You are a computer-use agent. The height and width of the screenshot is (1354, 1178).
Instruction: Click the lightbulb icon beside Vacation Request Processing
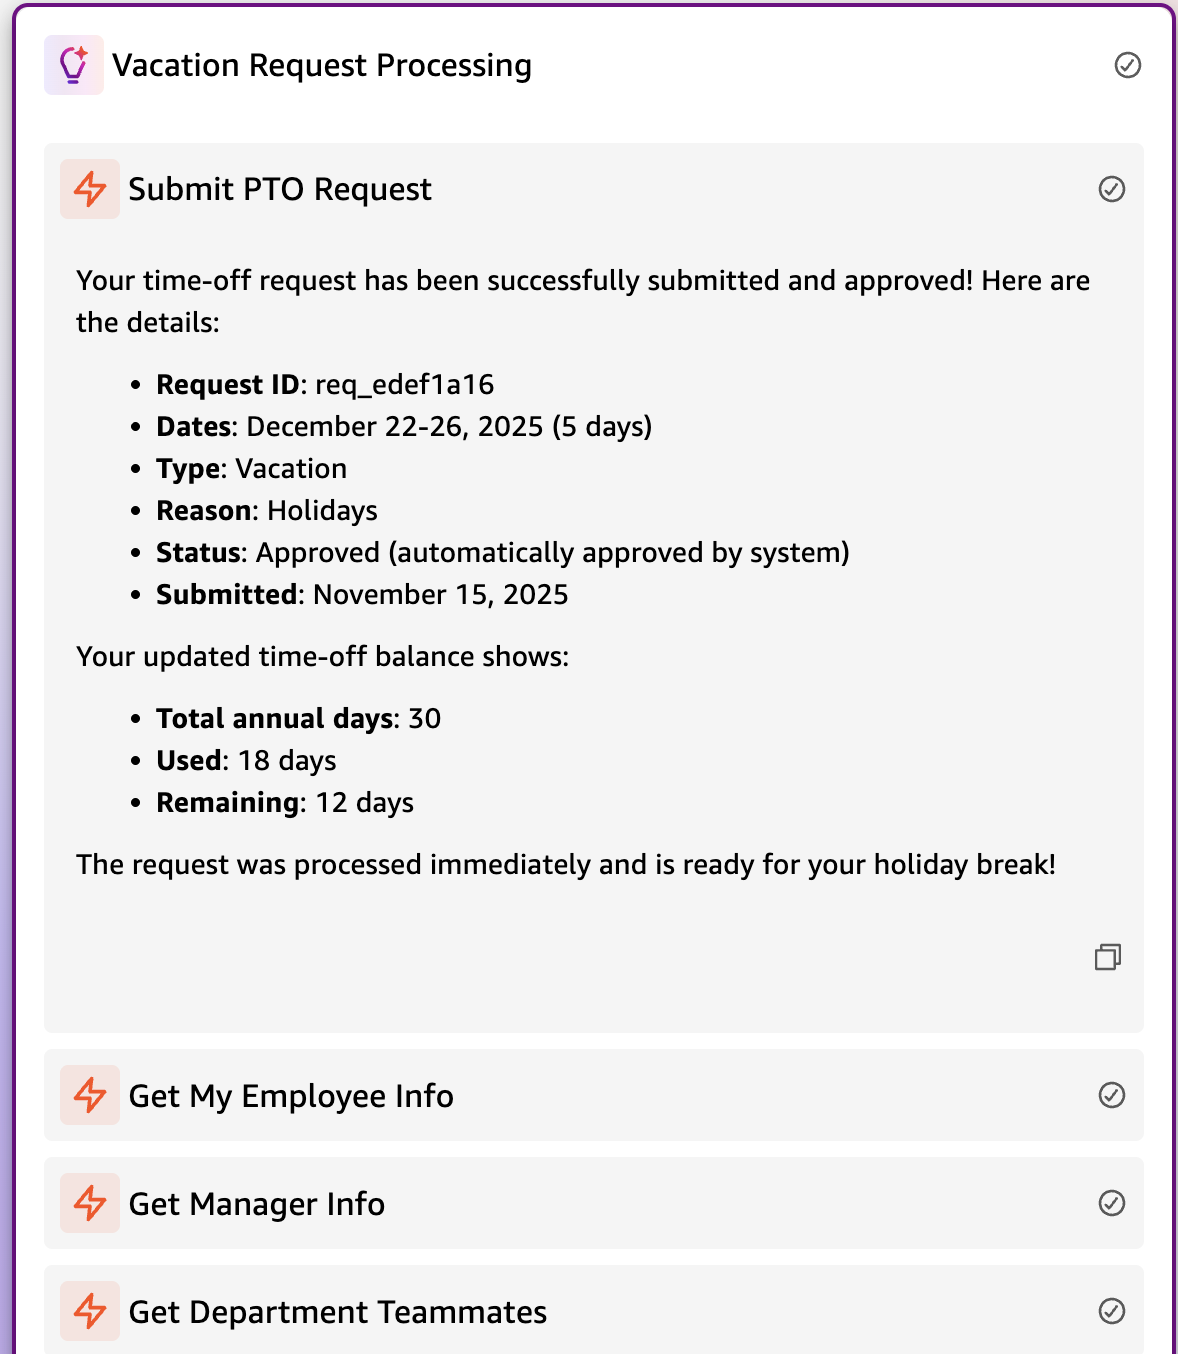coord(74,65)
